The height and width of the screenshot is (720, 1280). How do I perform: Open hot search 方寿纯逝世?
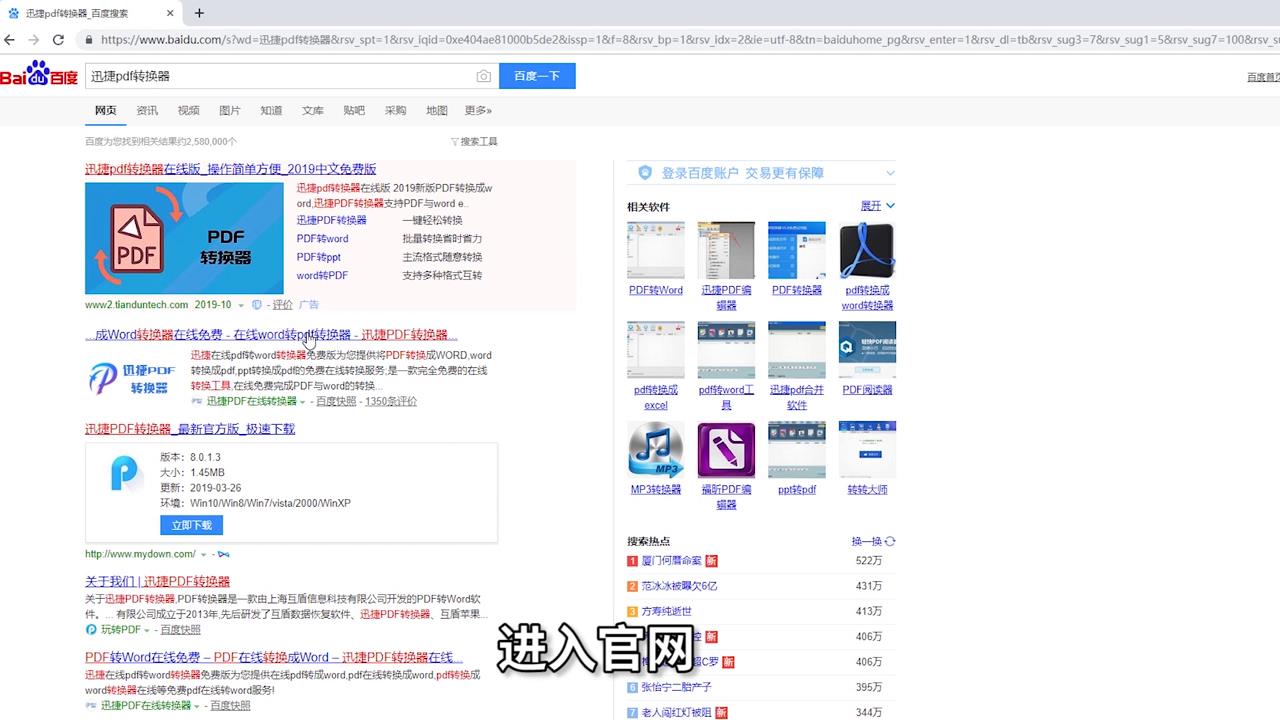point(667,611)
